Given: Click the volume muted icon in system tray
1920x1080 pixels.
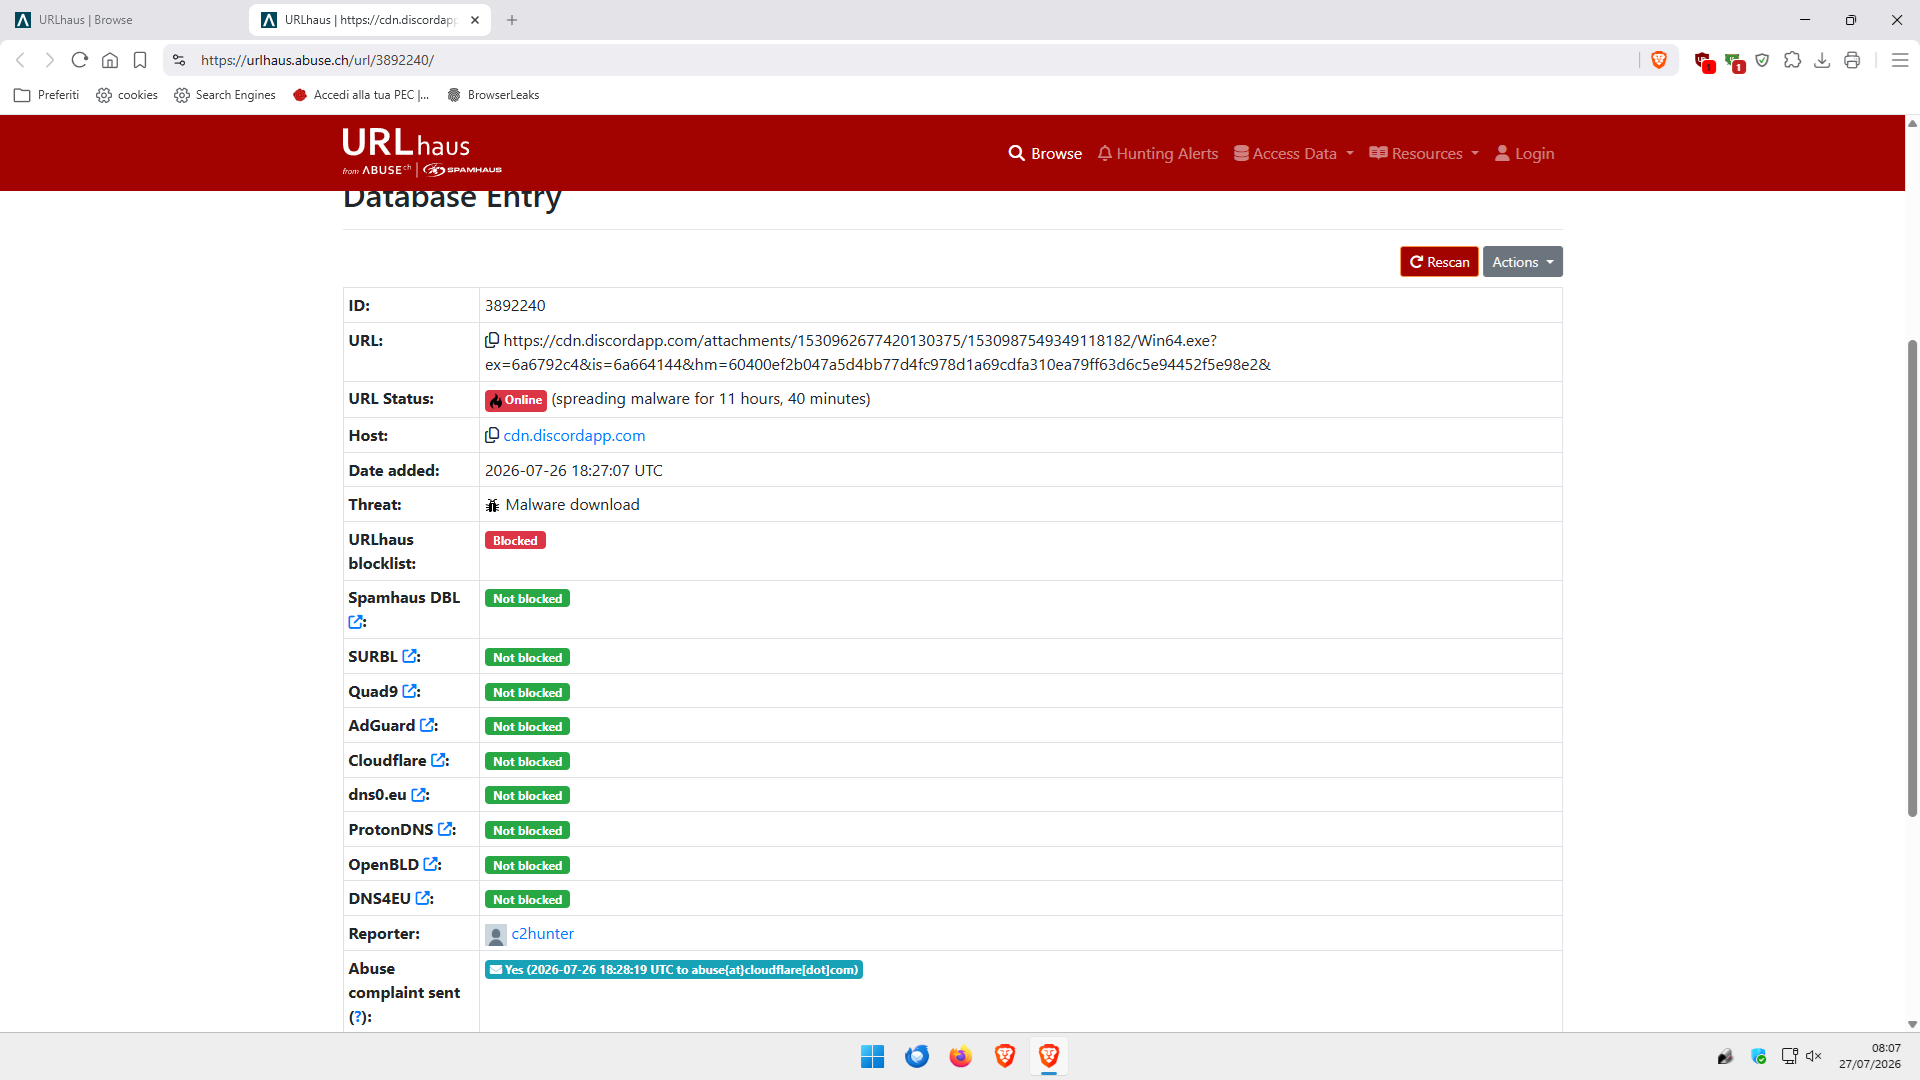Looking at the screenshot, I should tap(1814, 1056).
